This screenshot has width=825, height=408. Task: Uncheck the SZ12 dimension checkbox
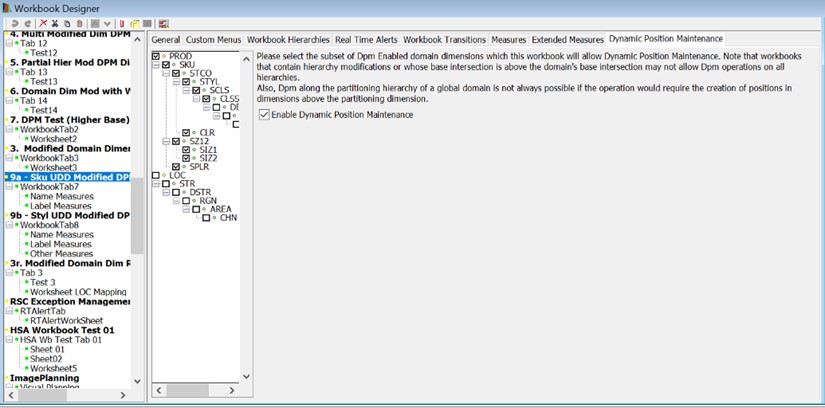176,141
